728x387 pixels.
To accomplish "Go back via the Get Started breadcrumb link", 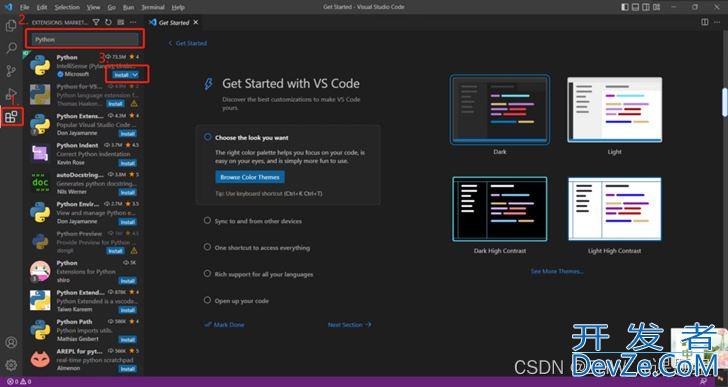I will (x=188, y=43).
